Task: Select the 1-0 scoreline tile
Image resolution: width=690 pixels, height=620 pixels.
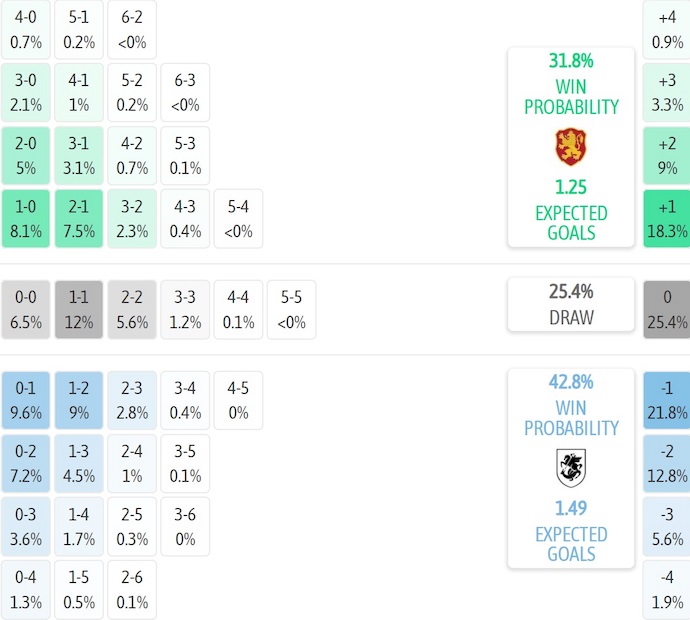Action: (x=26, y=219)
